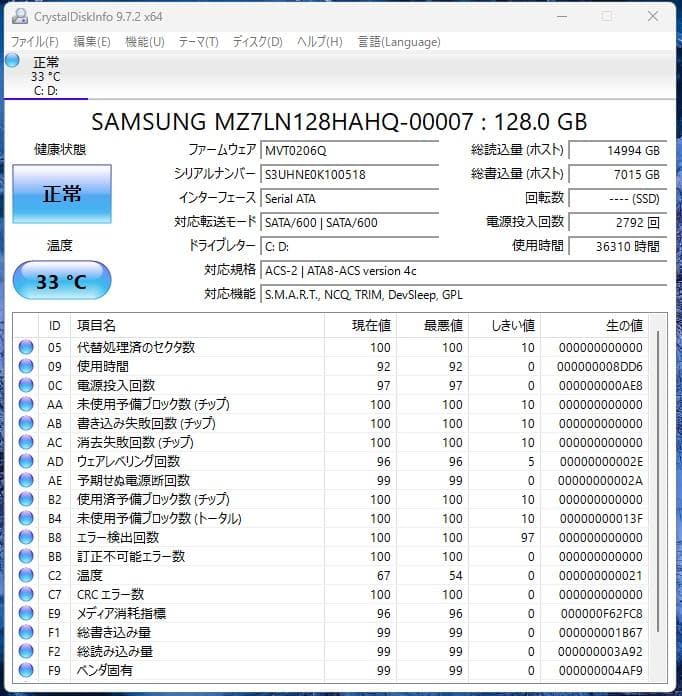Screen dimensions: 682x696
Task: Click the interface field Serial ATA
Action: 349,198
